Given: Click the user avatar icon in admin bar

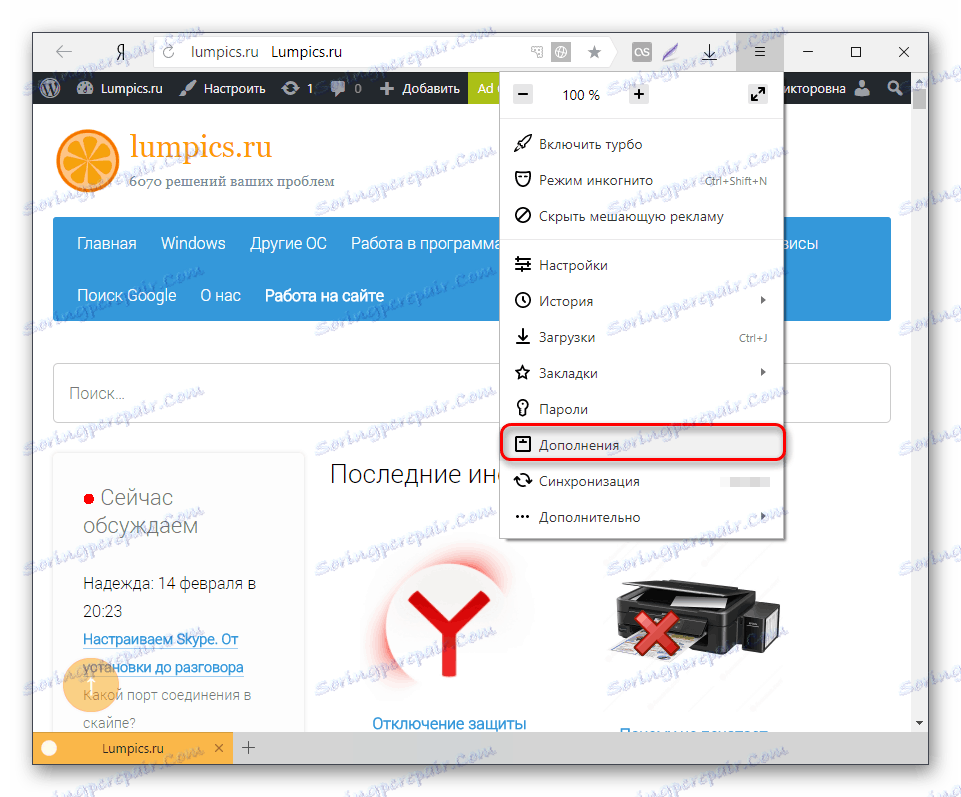Looking at the screenshot, I should click(862, 88).
